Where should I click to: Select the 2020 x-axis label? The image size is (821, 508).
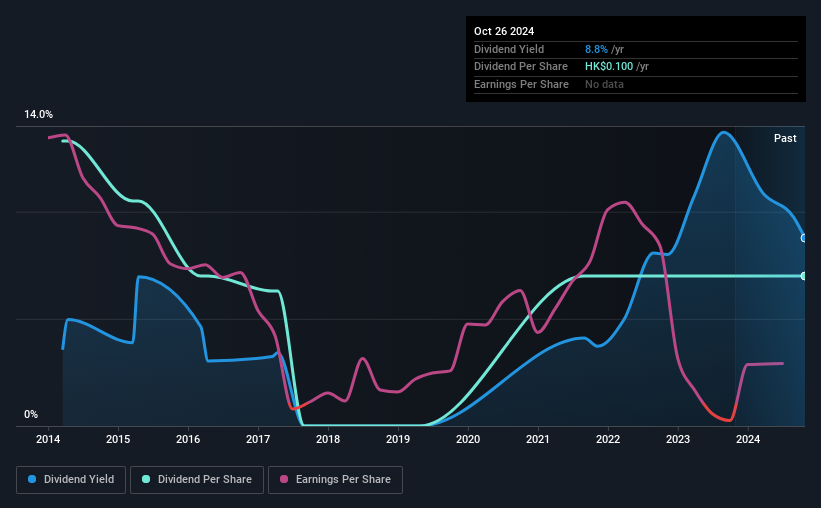[x=468, y=439]
